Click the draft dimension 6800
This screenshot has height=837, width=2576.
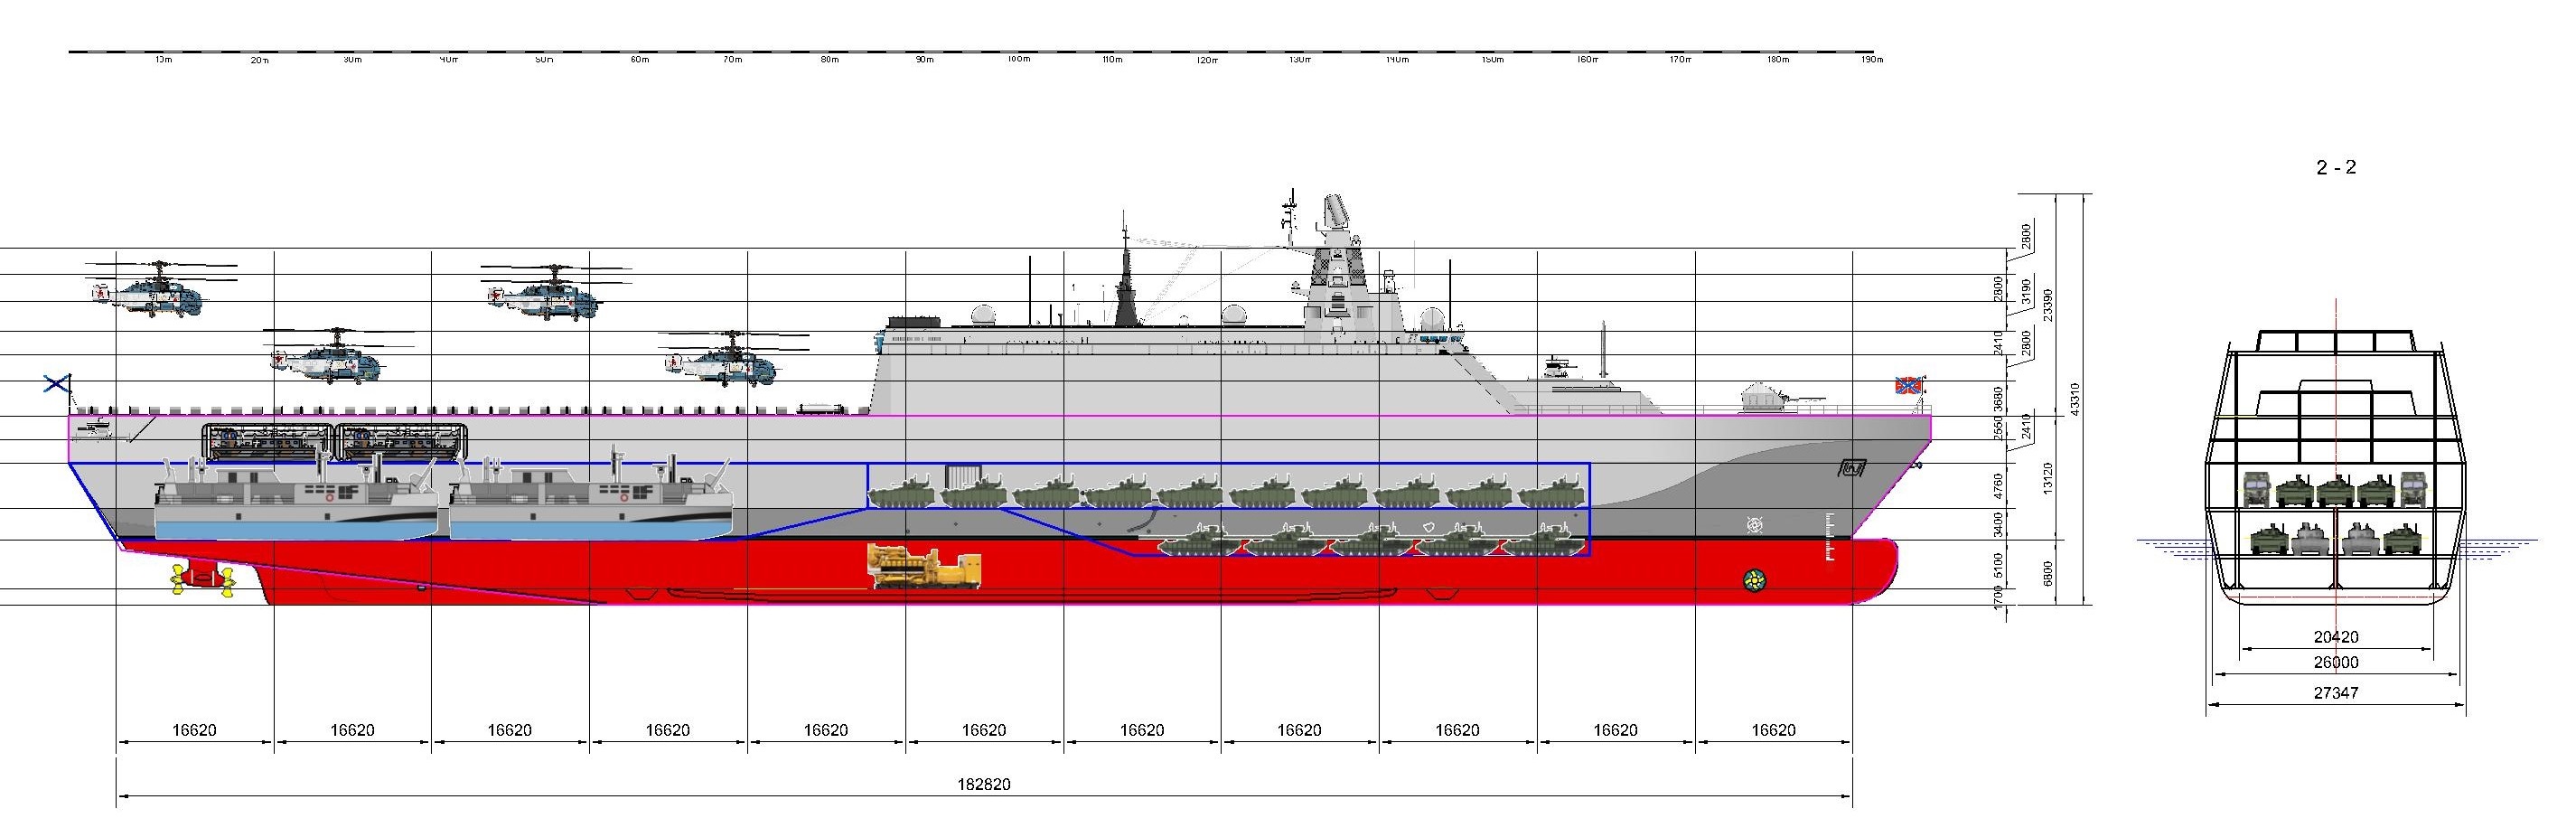pos(2047,573)
